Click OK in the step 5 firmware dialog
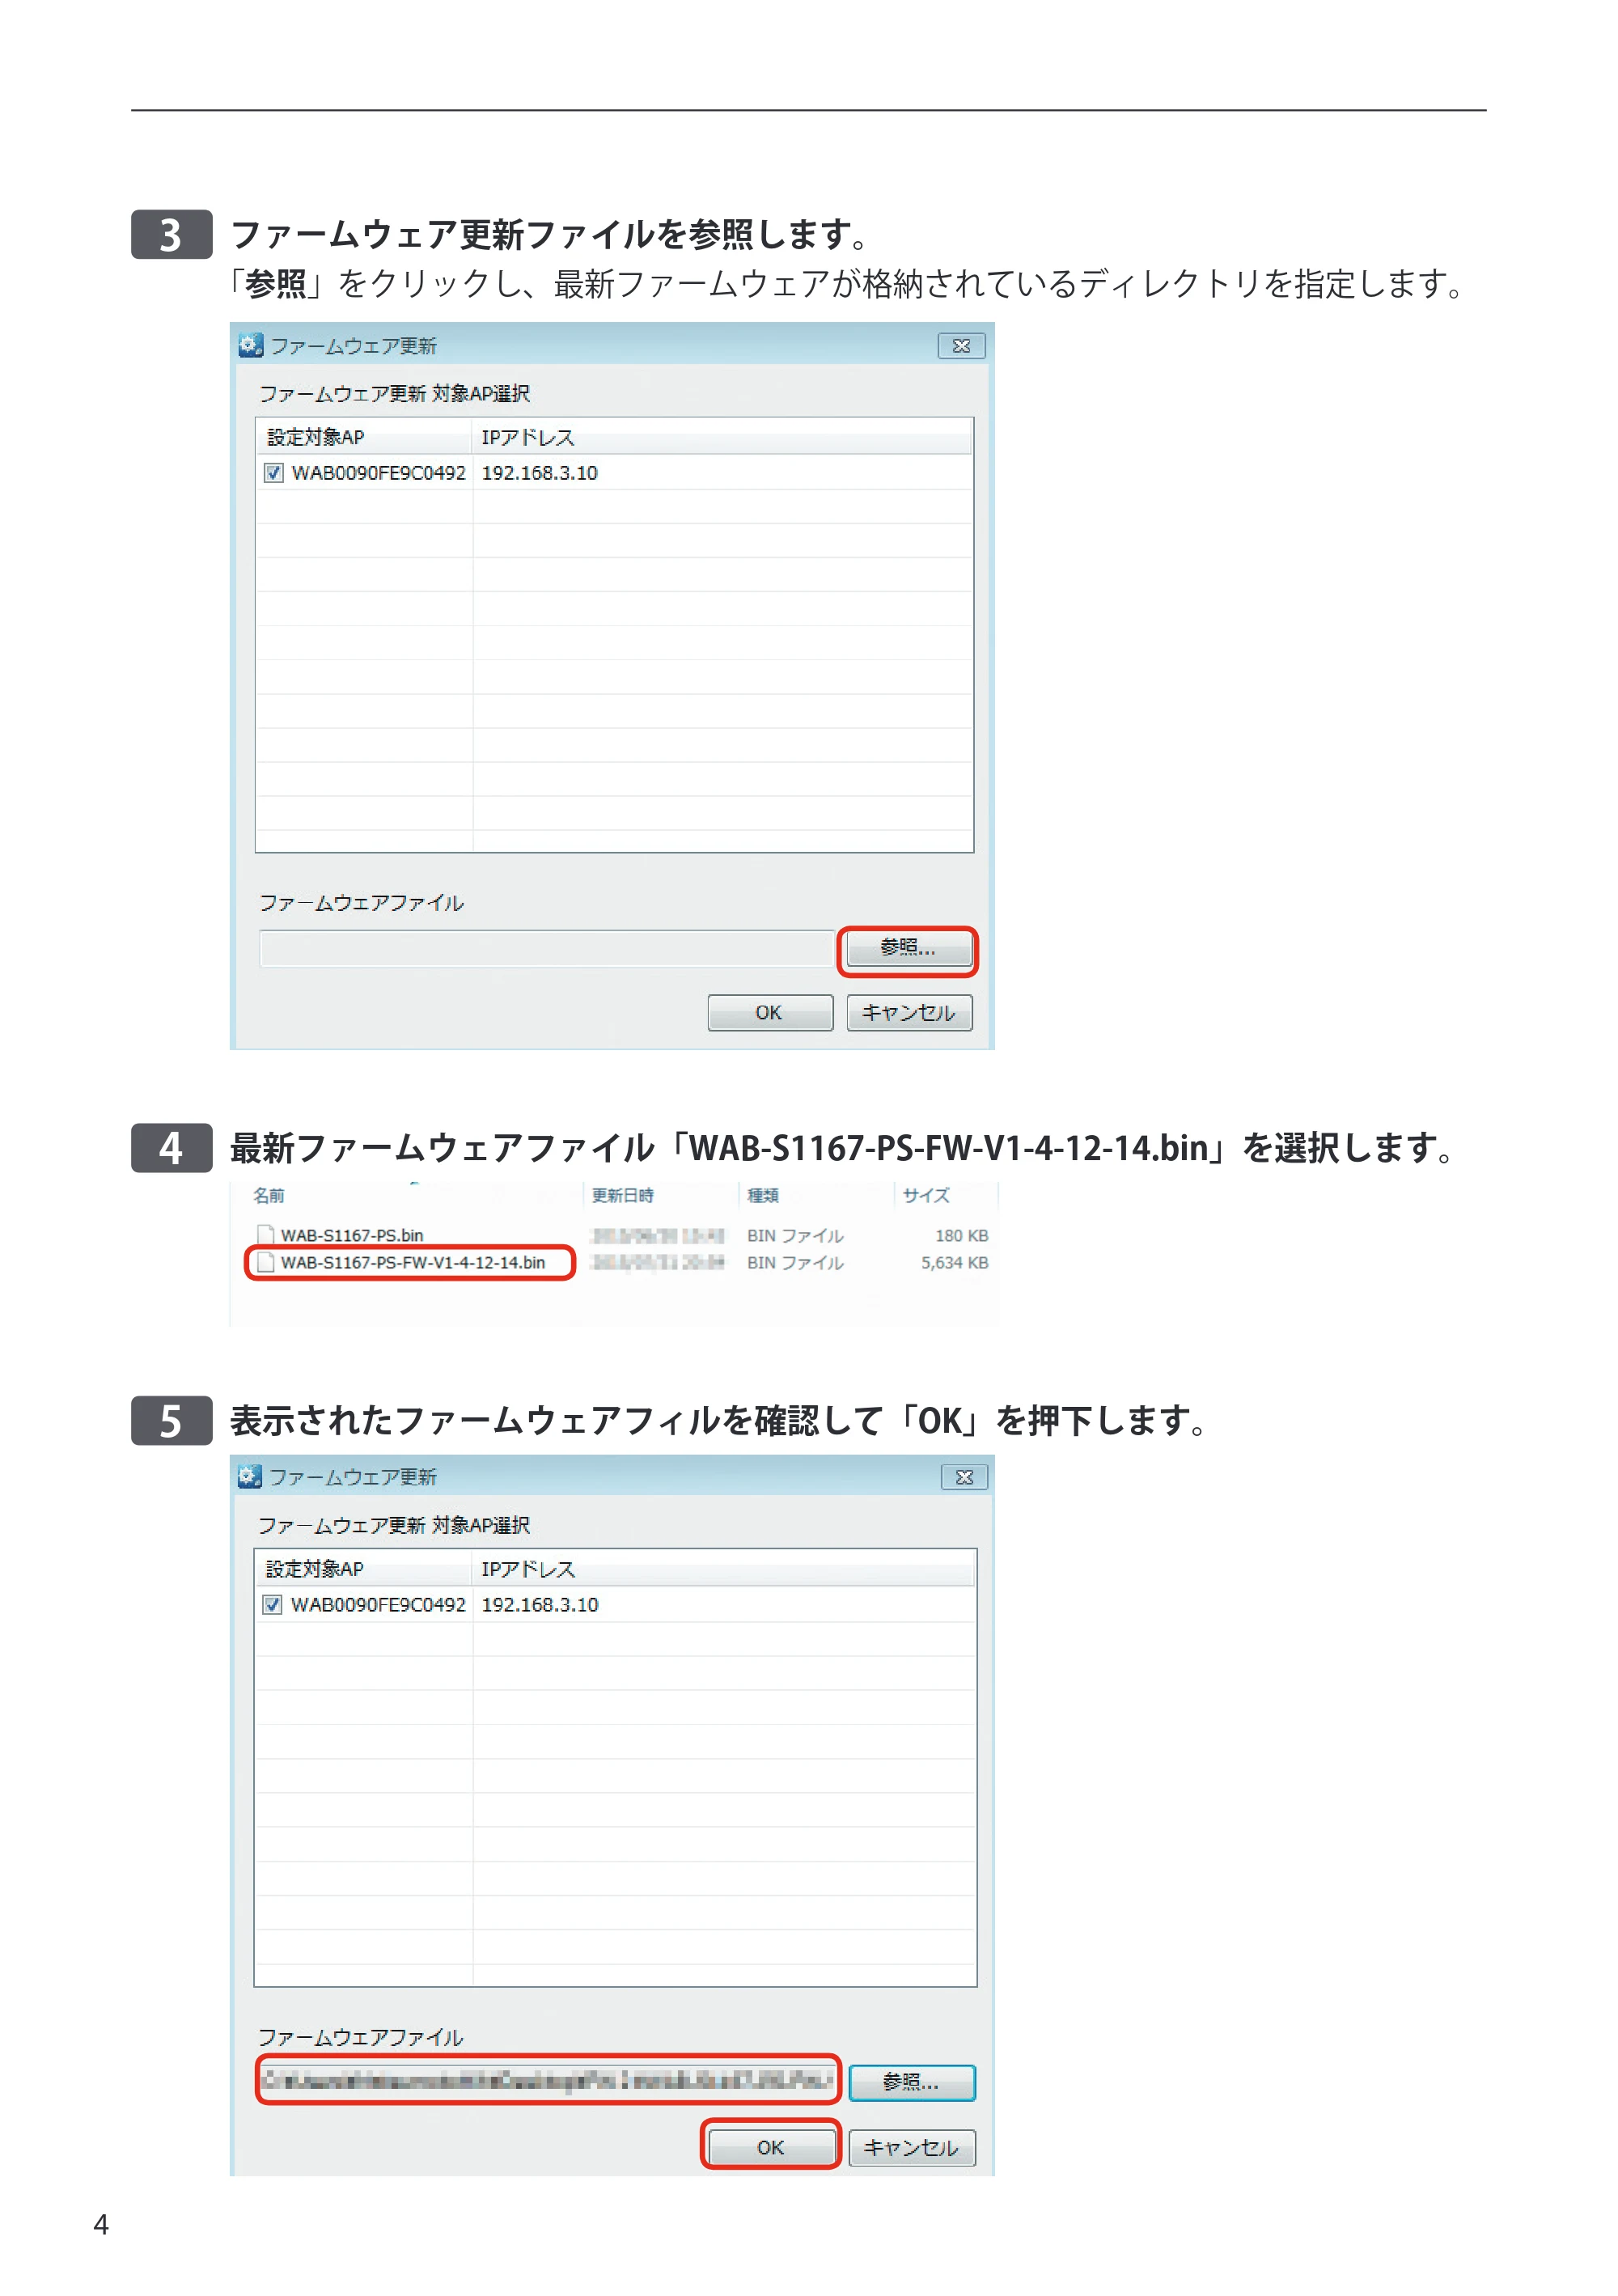 click(770, 2147)
